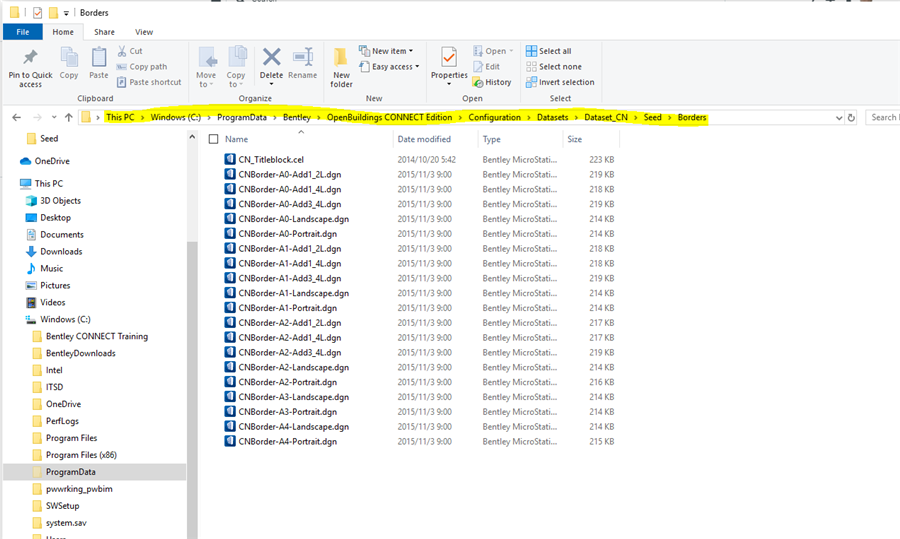Open the Delete options dropdown arrow

click(x=271, y=84)
